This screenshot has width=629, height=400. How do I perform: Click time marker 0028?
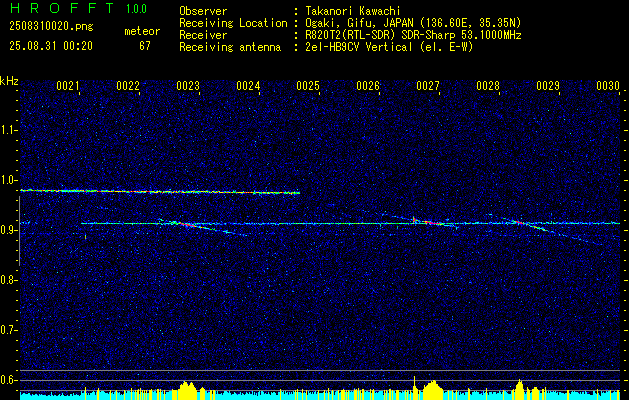point(488,85)
